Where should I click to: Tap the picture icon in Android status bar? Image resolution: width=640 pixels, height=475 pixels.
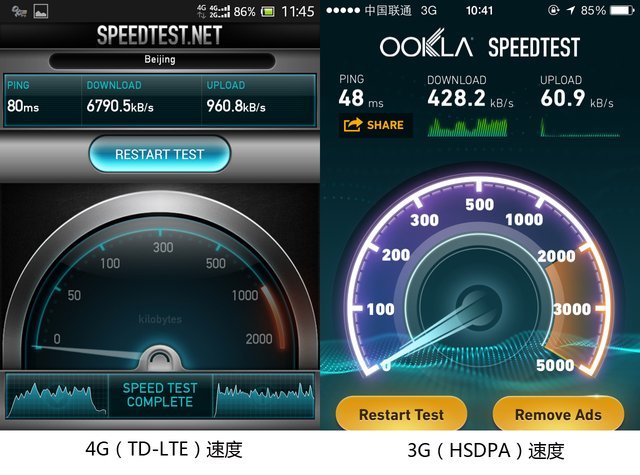tap(41, 11)
